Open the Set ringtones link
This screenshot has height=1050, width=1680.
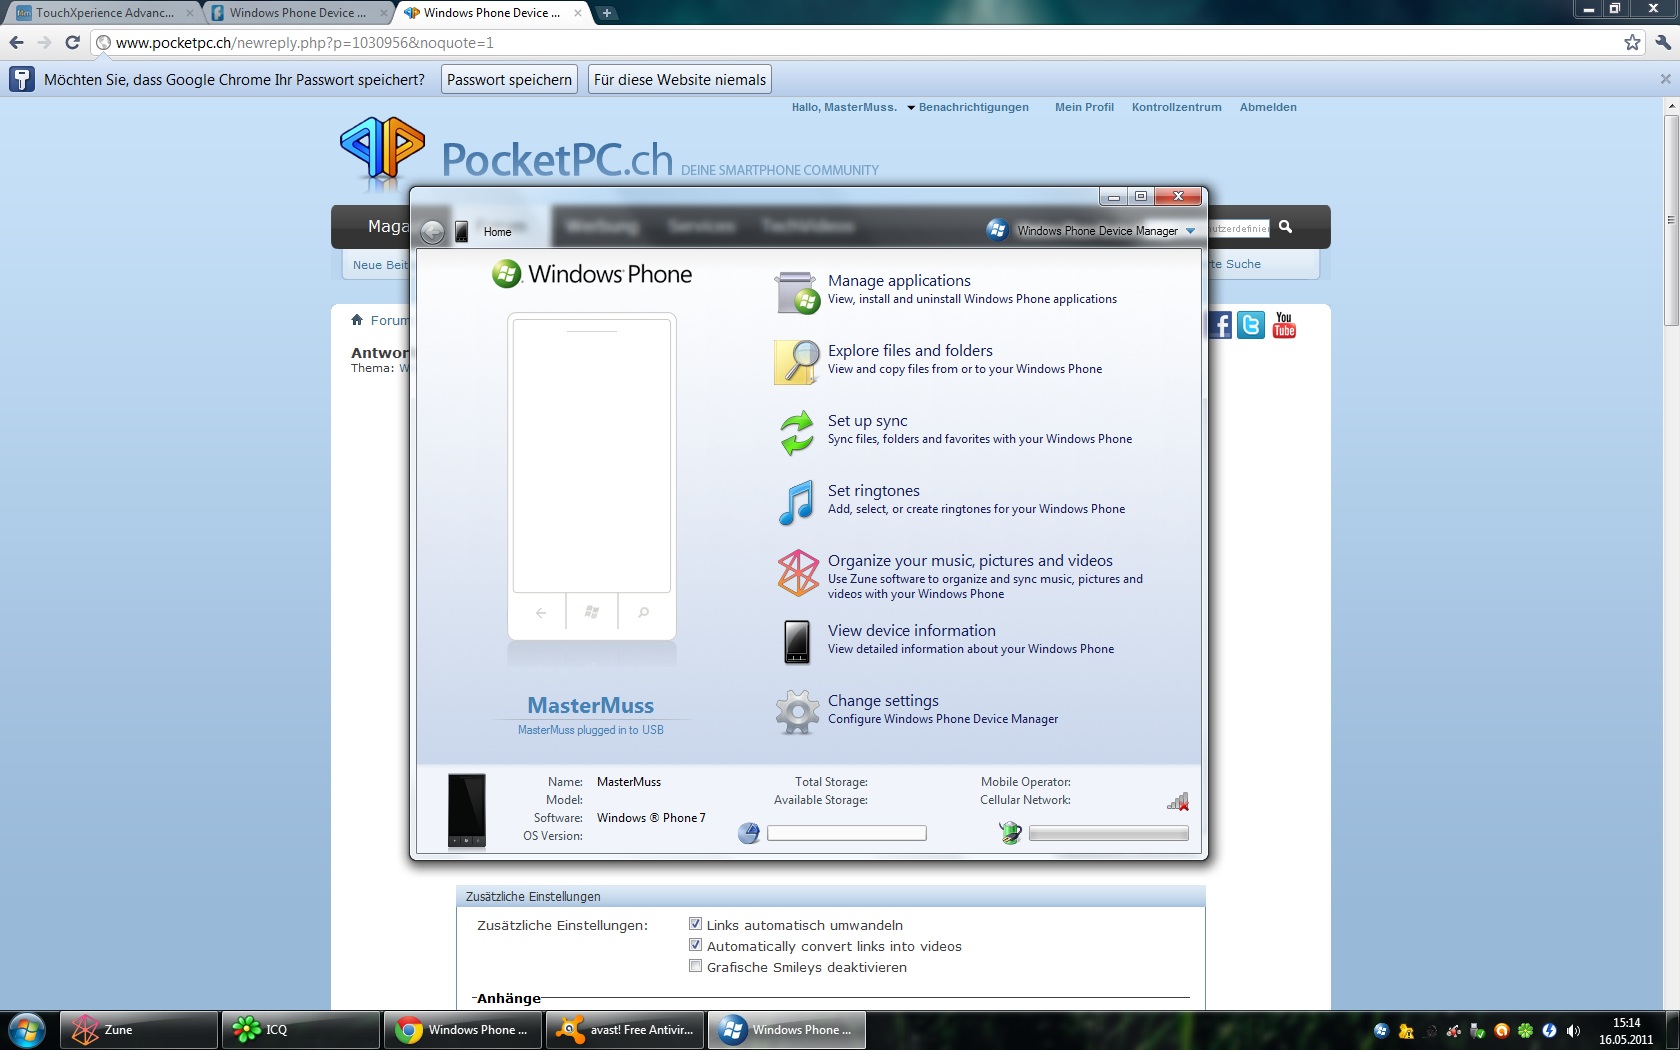(873, 491)
